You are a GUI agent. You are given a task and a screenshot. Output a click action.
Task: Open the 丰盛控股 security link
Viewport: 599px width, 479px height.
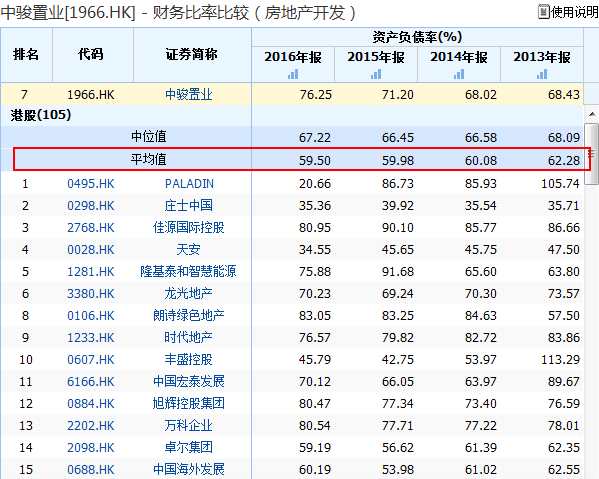coord(189,359)
